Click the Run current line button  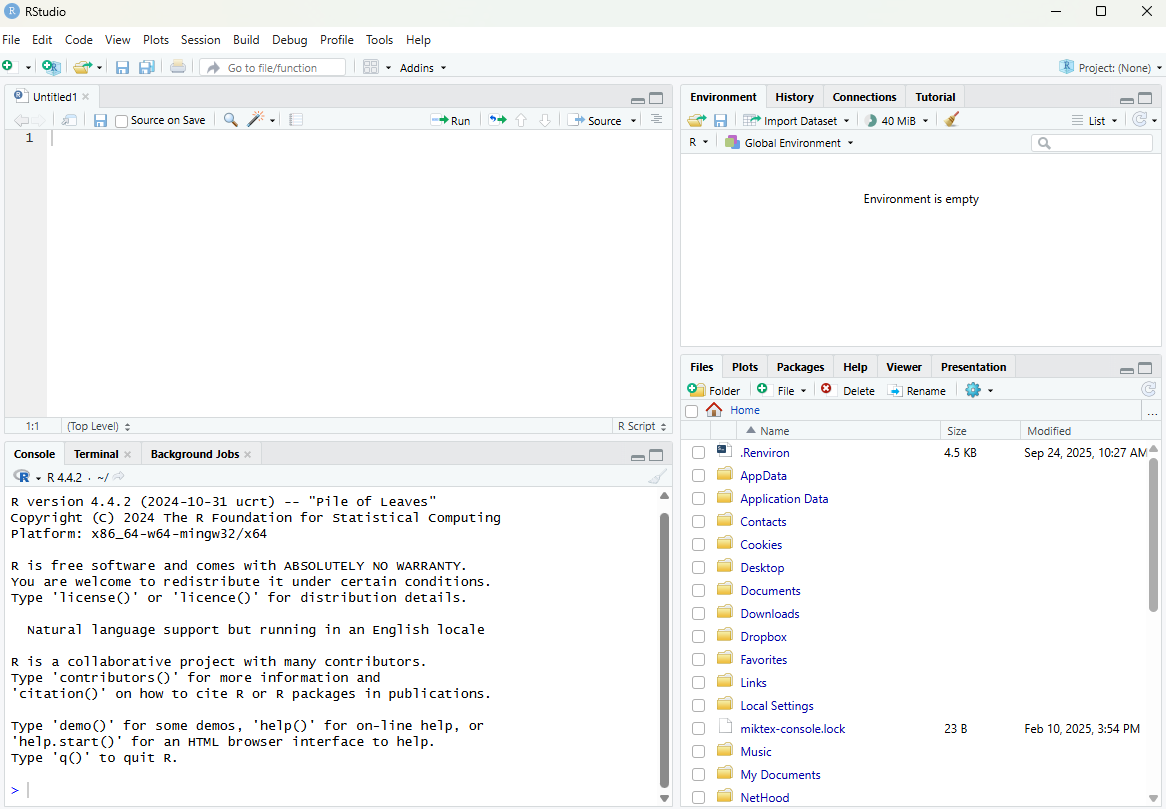tap(450, 120)
